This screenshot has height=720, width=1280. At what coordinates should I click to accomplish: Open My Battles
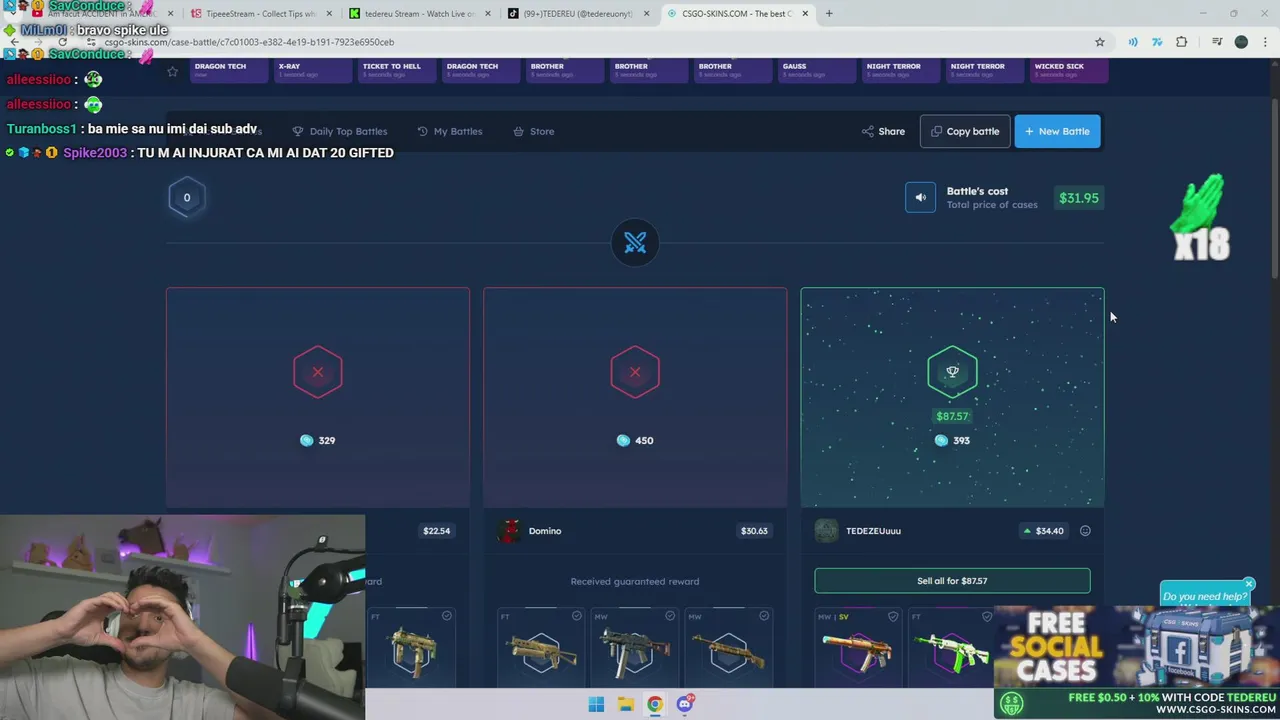tap(450, 131)
